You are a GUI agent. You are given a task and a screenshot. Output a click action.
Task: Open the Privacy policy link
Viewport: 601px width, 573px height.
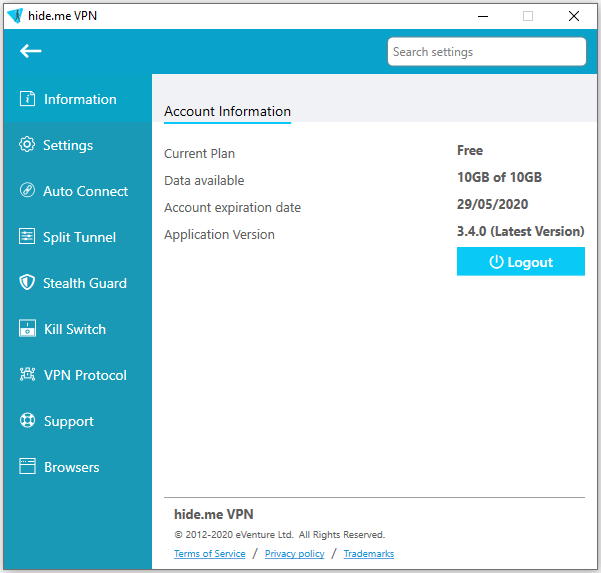point(294,554)
